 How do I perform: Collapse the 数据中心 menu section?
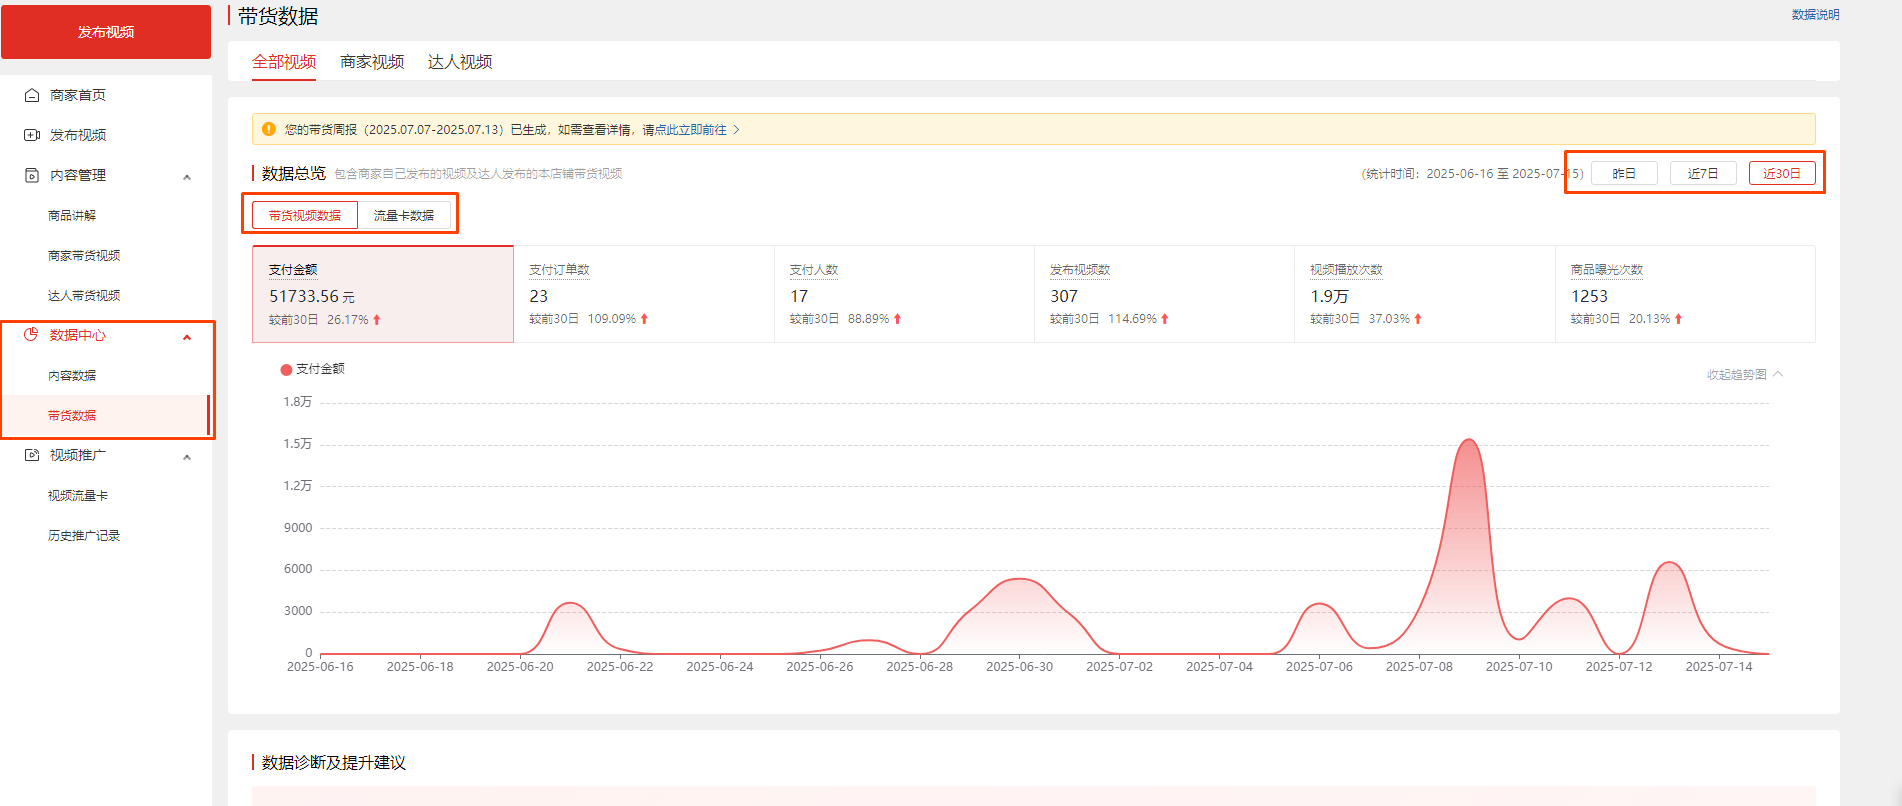[x=187, y=337]
